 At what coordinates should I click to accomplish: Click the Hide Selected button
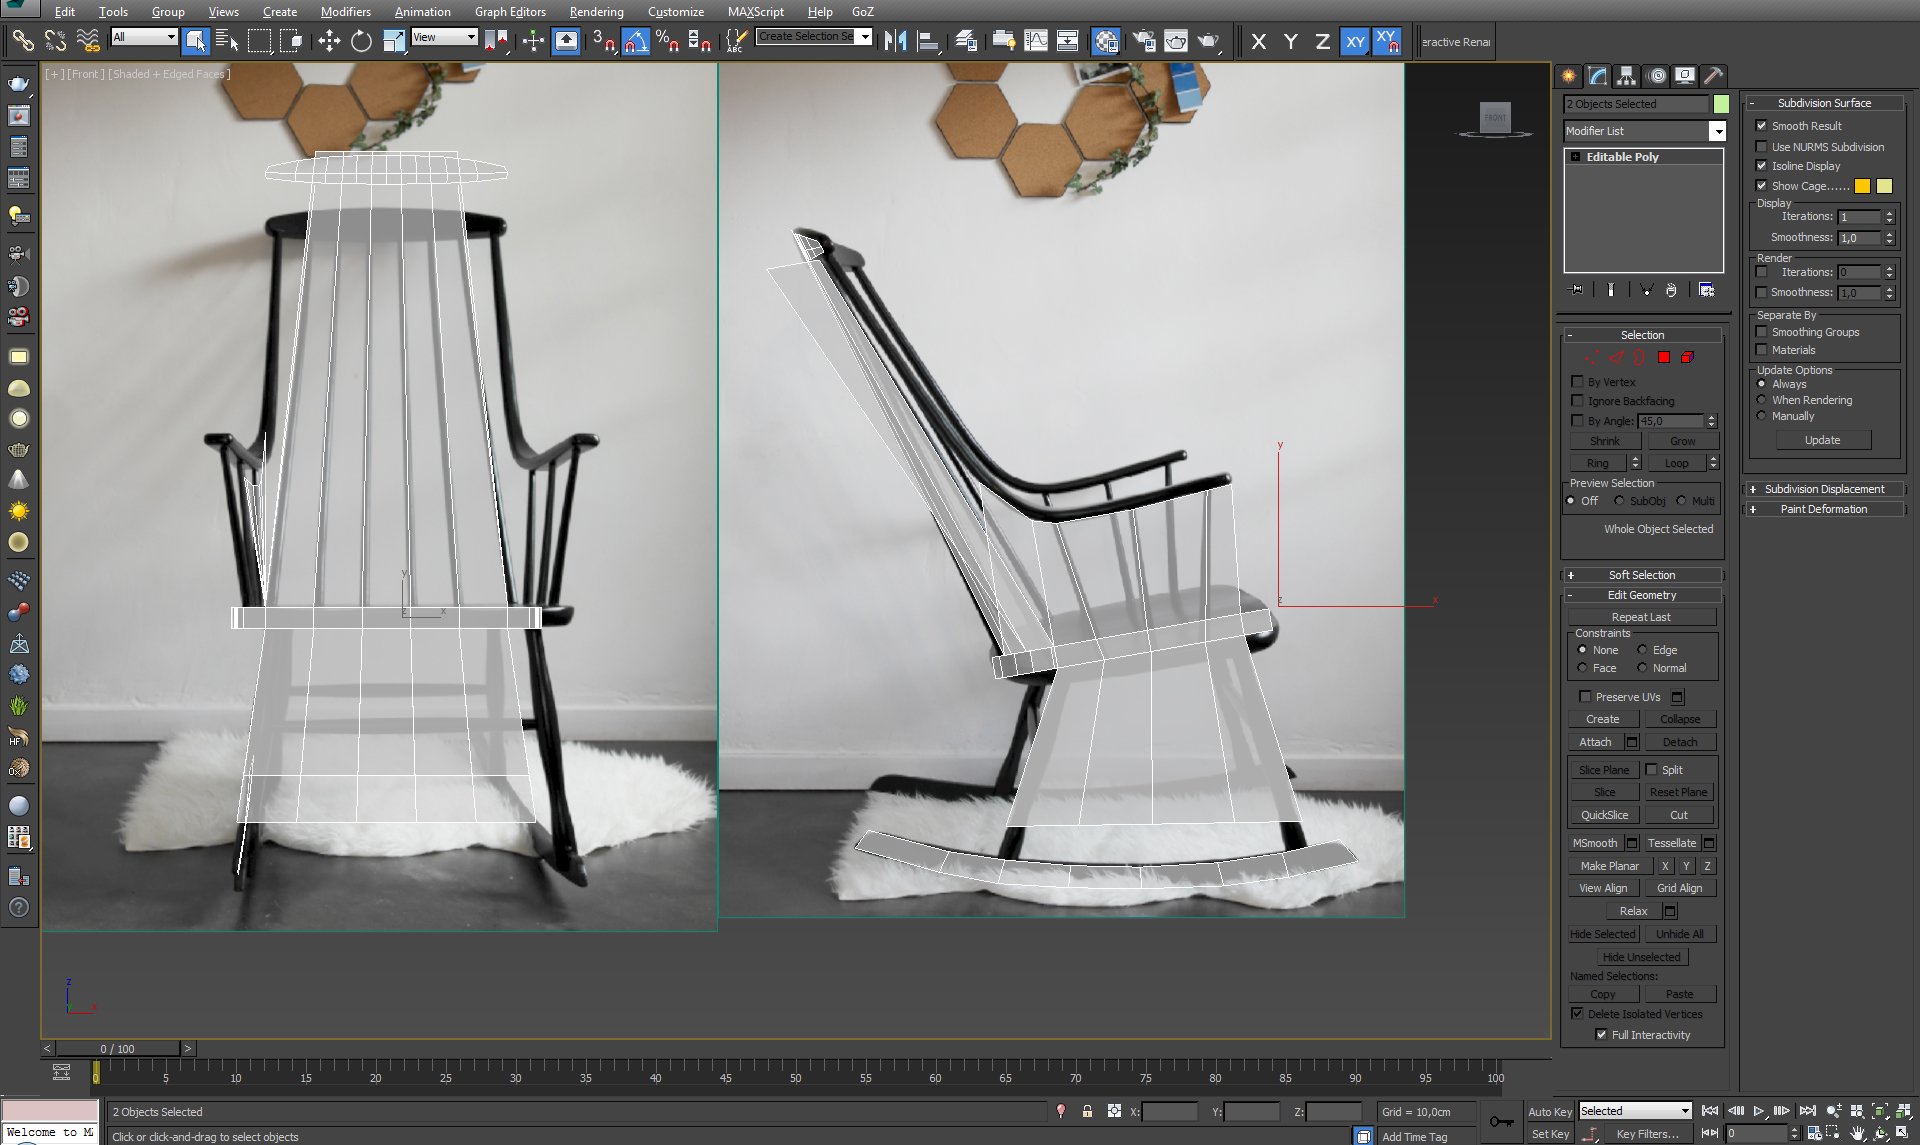pos(1602,934)
